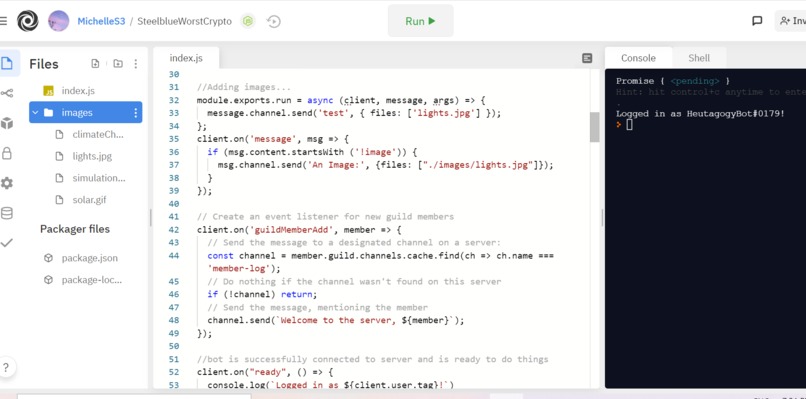Run the project with Run button
Image resolution: width=806 pixels, height=399 pixels.
click(420, 21)
